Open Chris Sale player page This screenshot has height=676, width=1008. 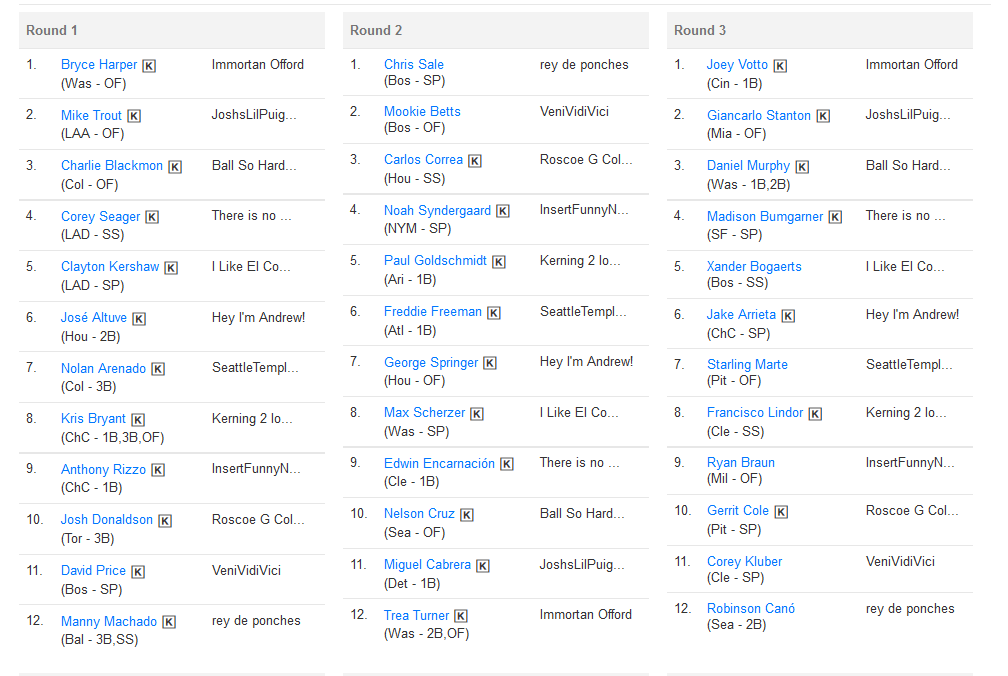(413, 64)
